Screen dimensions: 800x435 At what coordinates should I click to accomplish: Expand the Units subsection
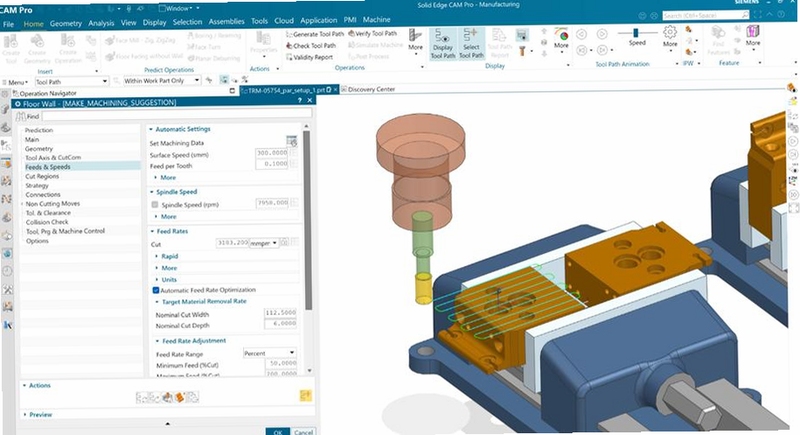[157, 279]
